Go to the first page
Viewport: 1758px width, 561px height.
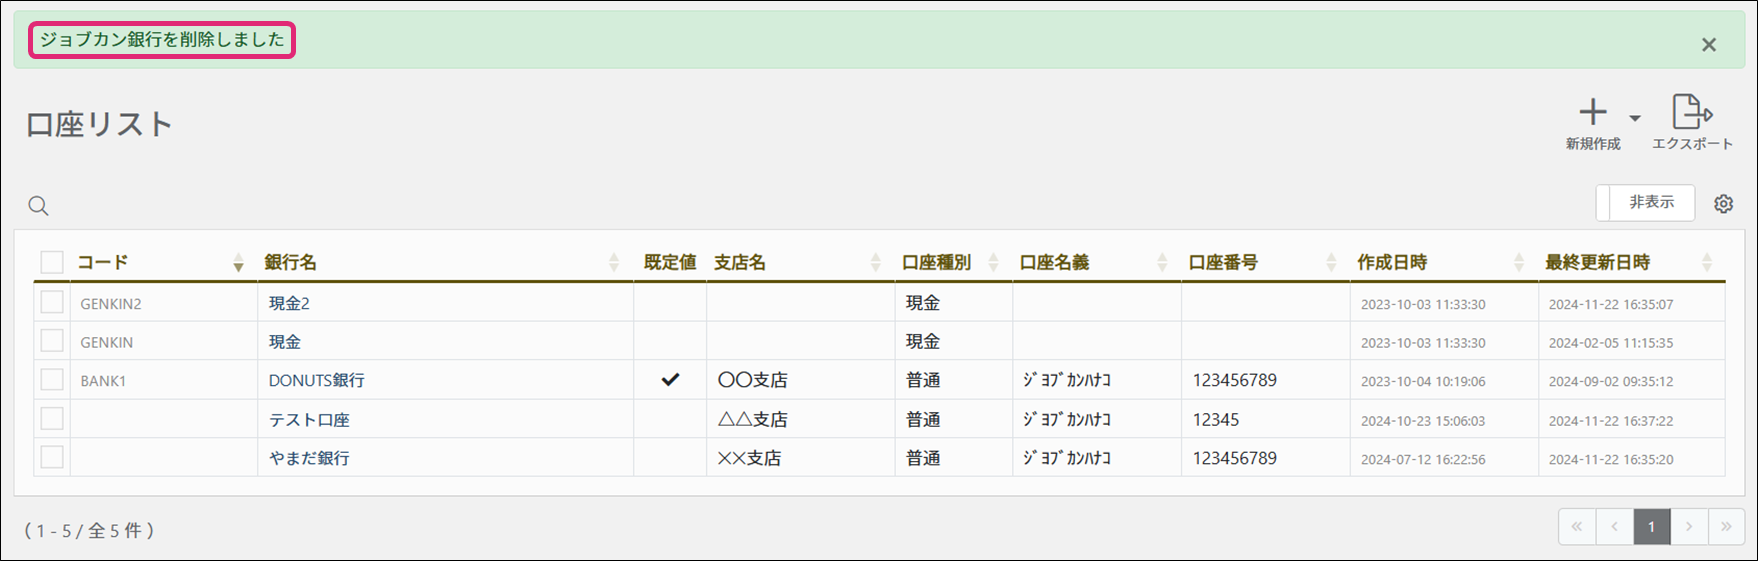point(1577,527)
